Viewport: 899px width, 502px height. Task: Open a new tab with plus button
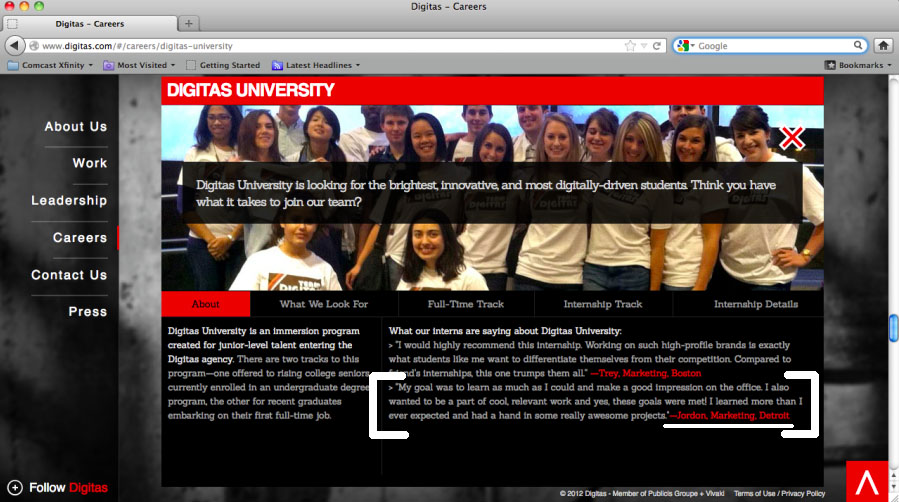pyautogui.click(x=189, y=24)
